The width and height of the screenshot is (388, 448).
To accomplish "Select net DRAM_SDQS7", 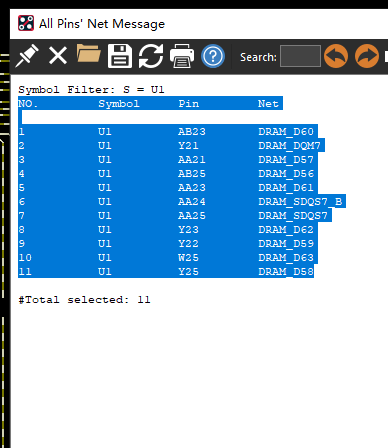I will [x=293, y=216].
